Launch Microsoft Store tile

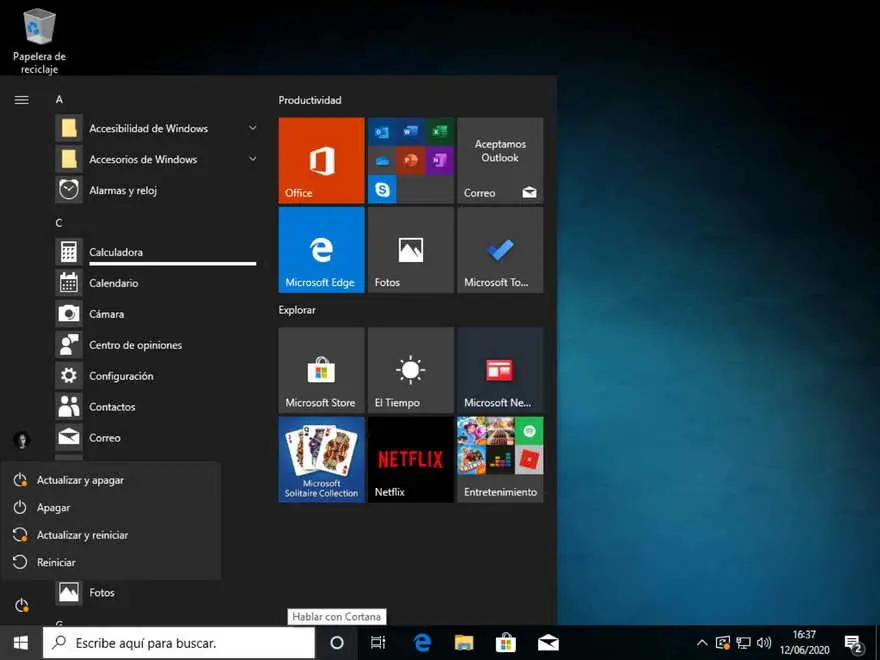click(321, 370)
